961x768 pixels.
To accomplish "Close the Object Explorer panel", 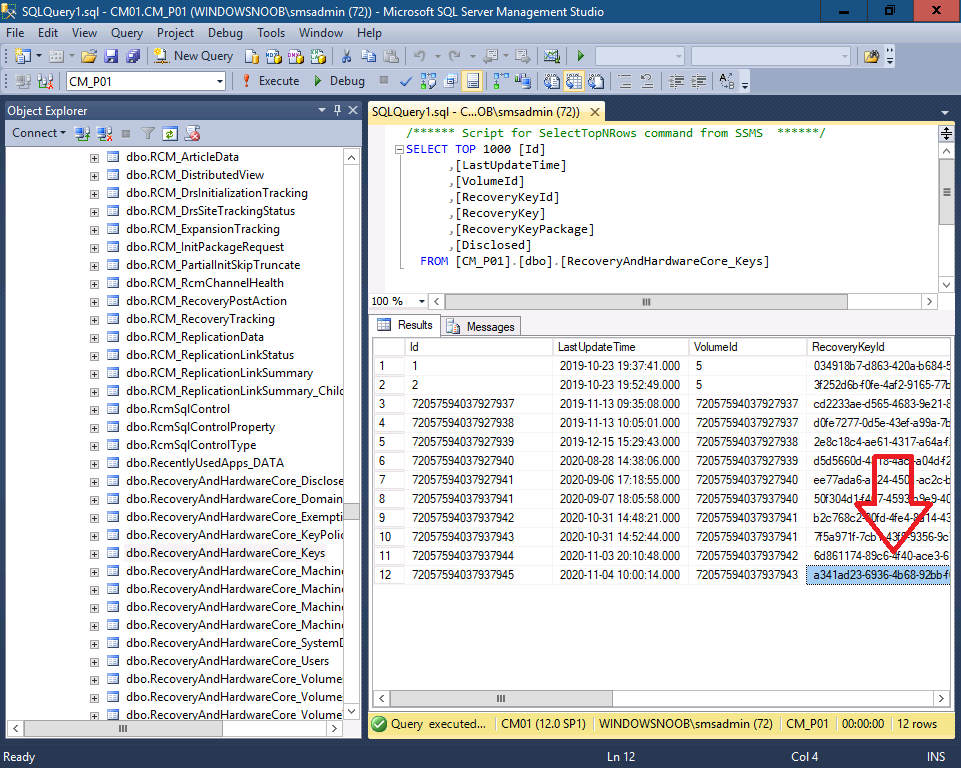I will [x=353, y=110].
